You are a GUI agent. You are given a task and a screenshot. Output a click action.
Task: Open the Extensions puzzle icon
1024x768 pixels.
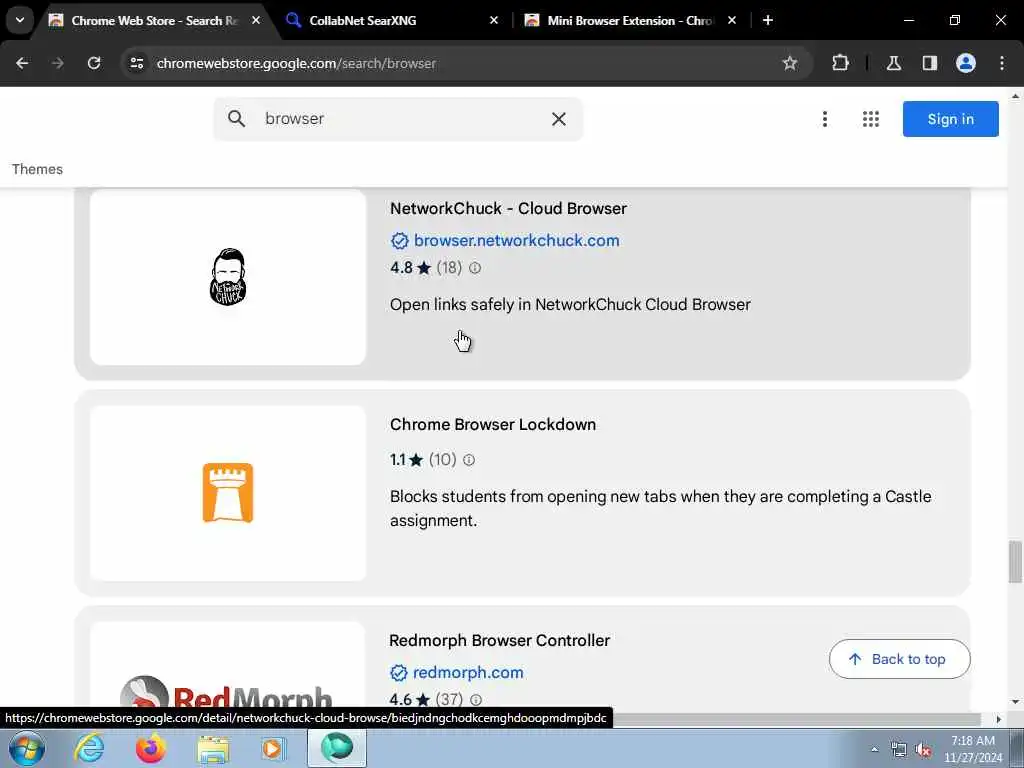pos(840,63)
